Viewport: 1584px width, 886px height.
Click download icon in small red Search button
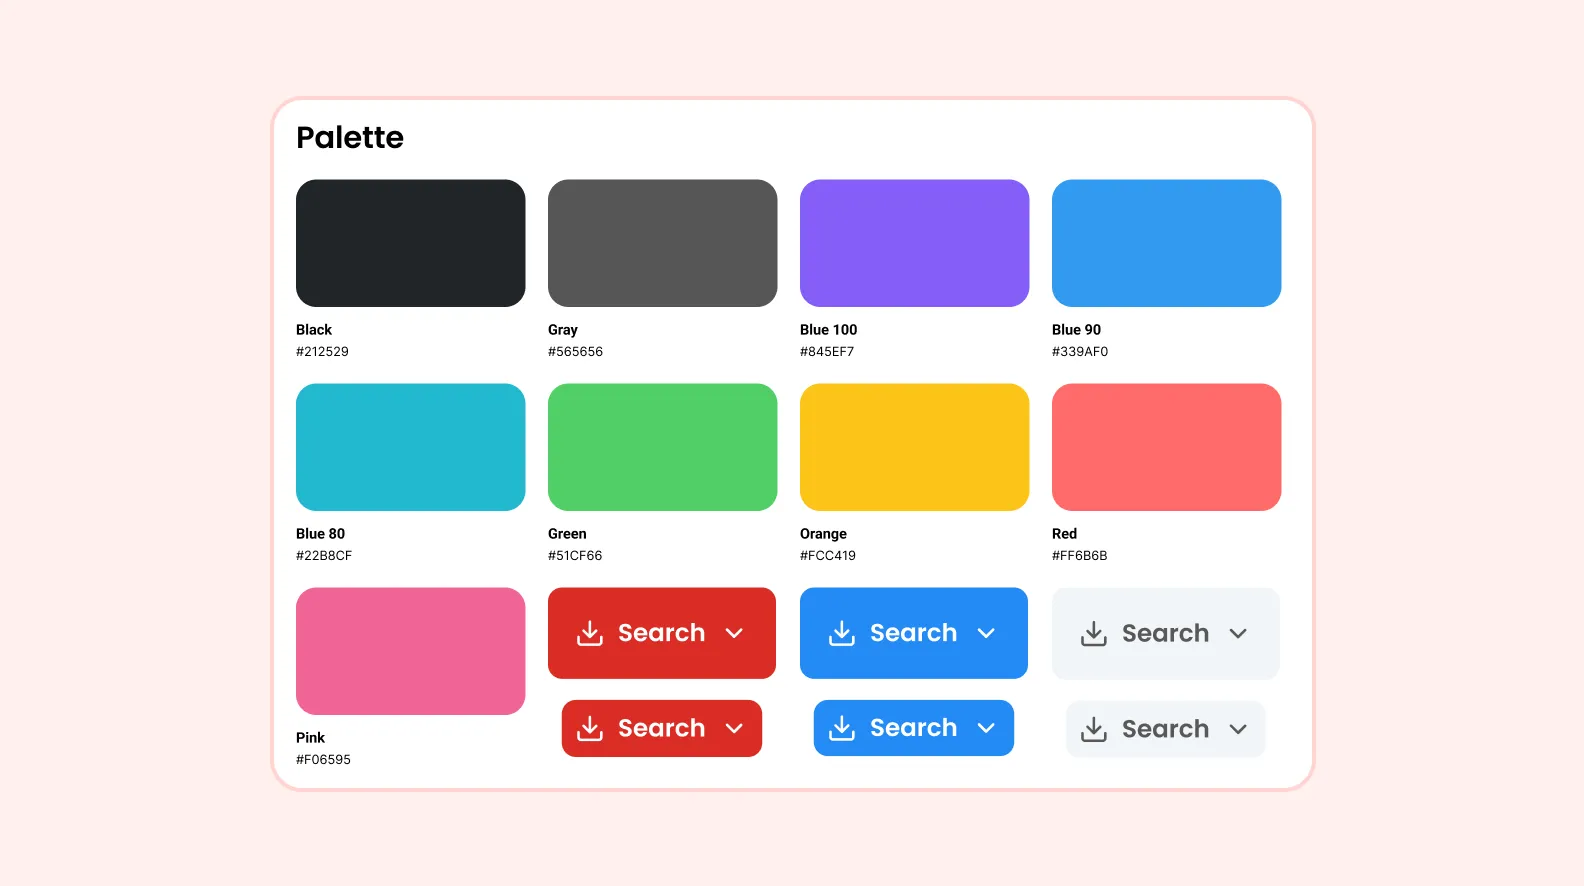tap(590, 728)
